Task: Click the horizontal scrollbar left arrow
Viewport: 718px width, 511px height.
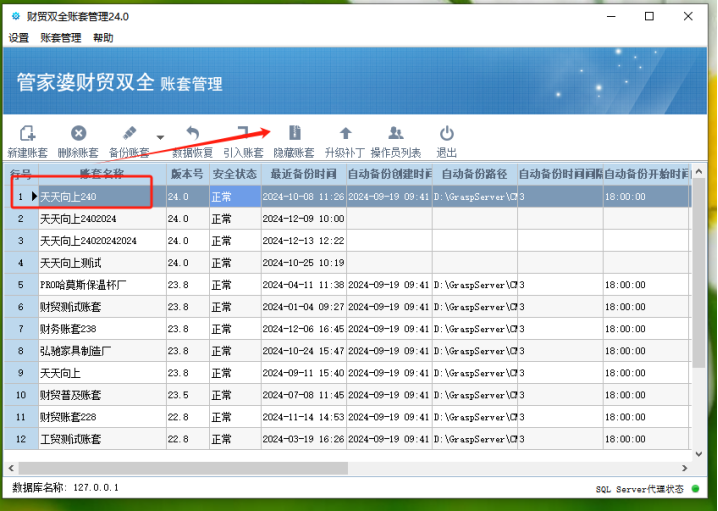Action: coord(11,468)
